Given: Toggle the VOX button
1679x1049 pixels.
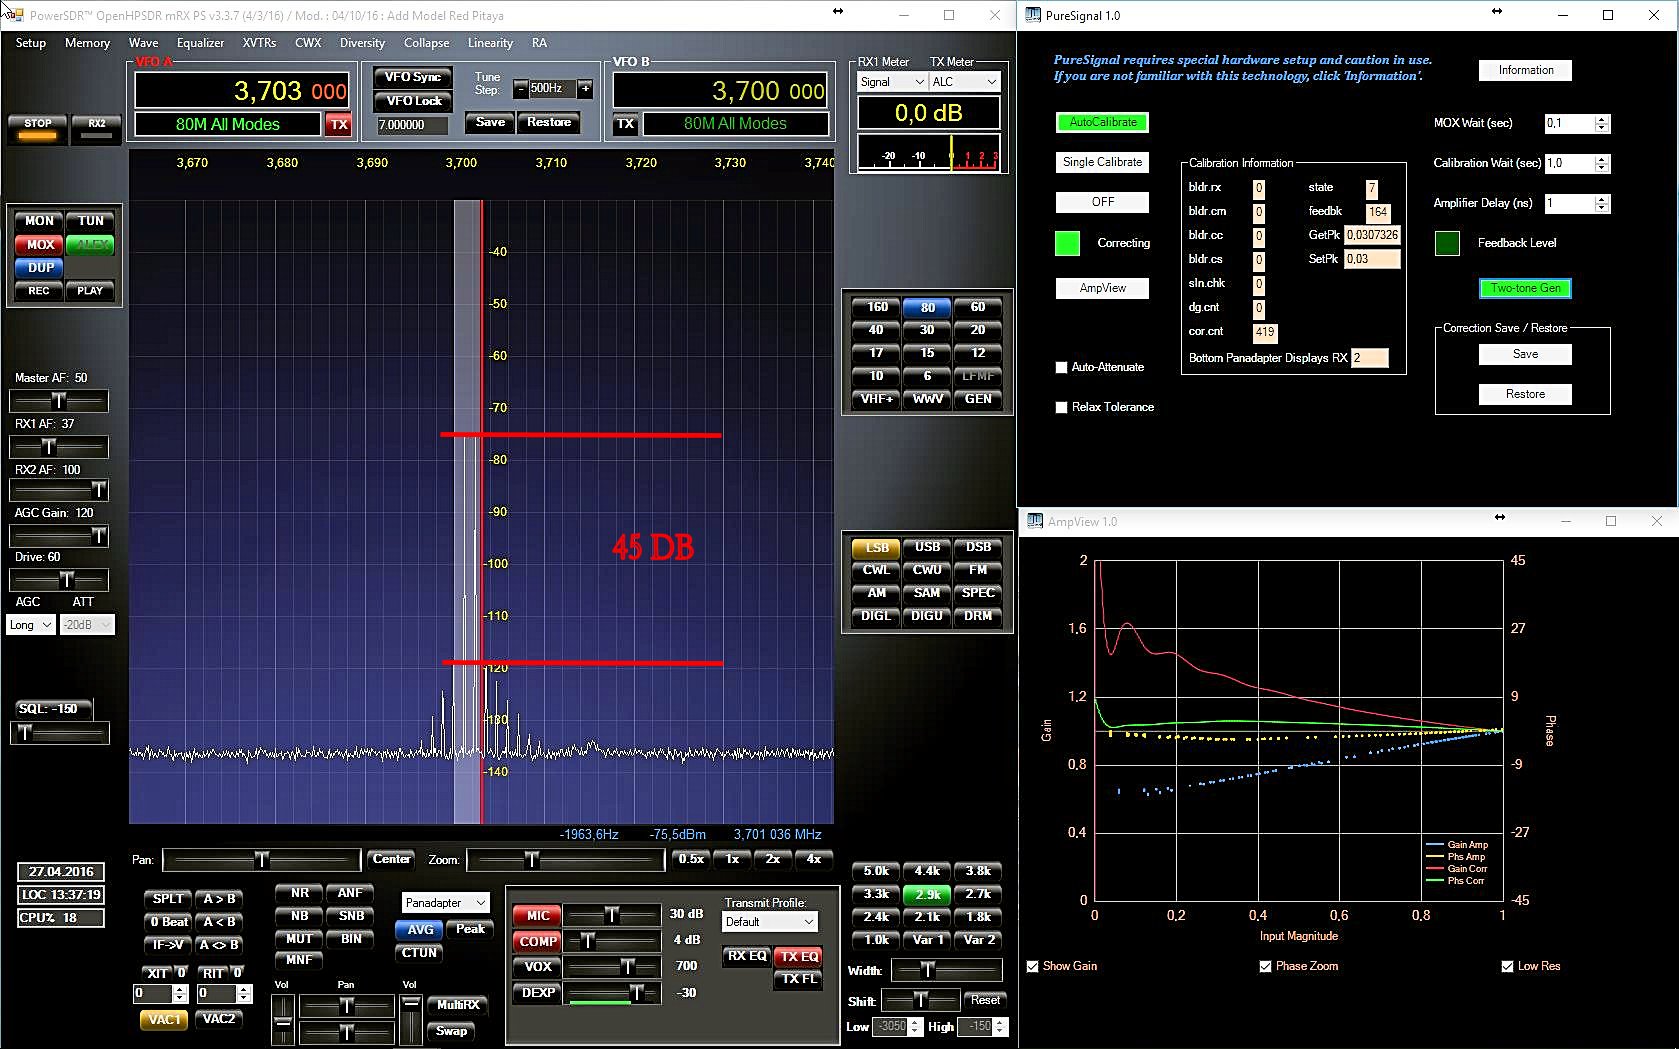Looking at the screenshot, I should [537, 967].
